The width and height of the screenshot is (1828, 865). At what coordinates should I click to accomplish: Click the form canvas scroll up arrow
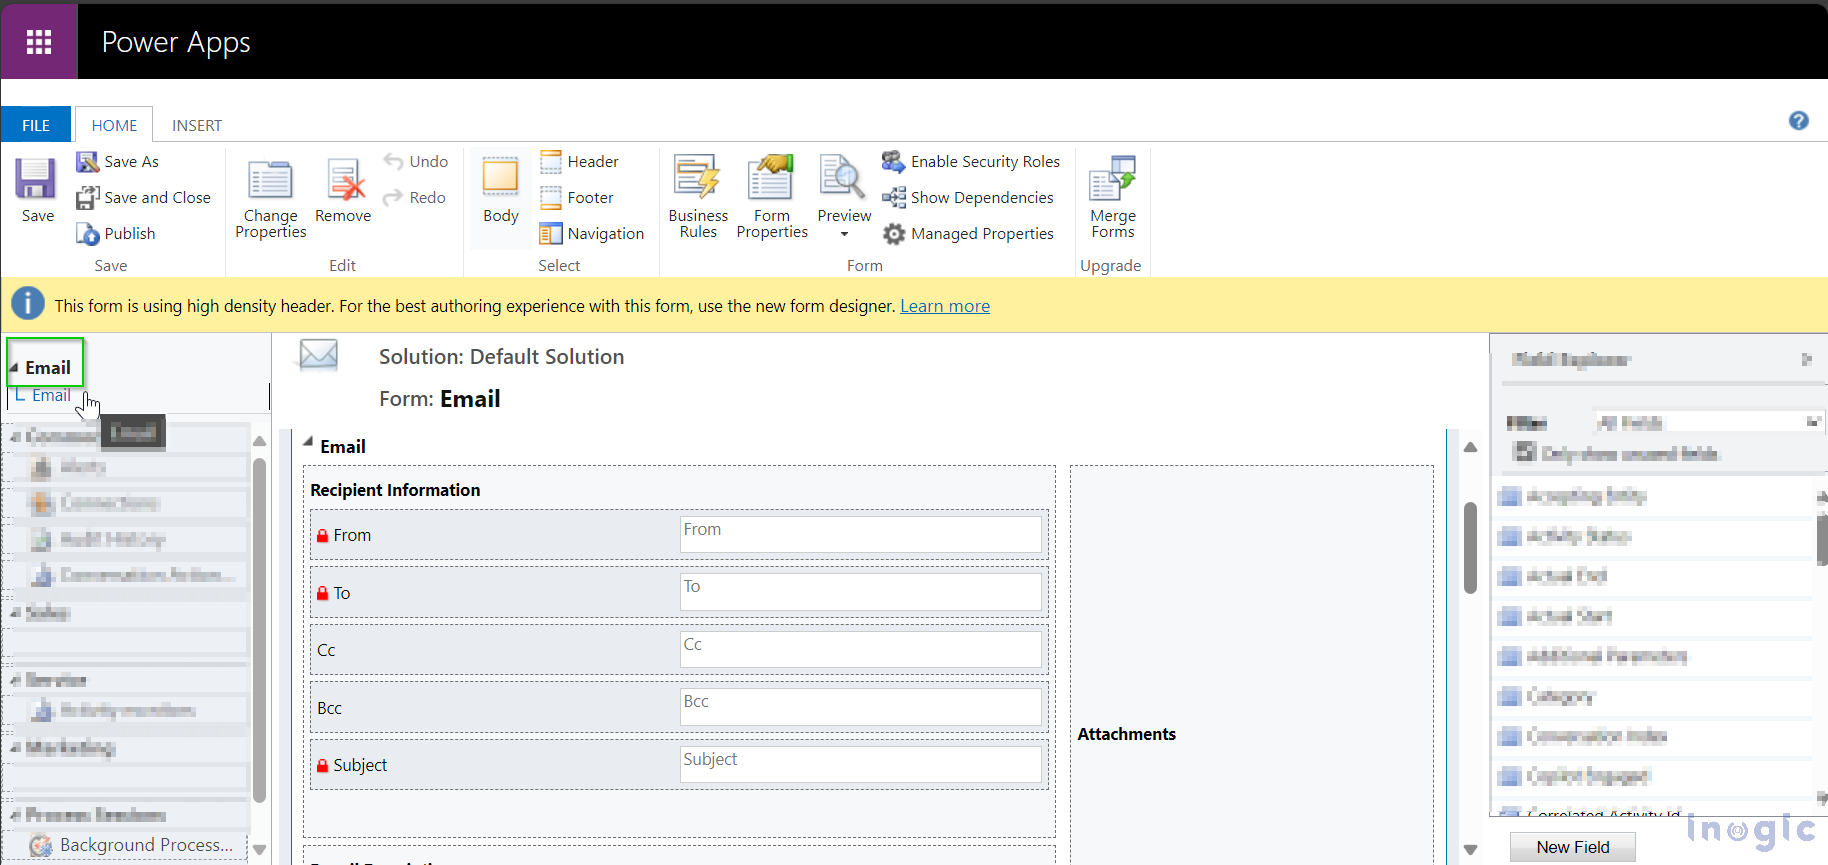pos(1470,447)
